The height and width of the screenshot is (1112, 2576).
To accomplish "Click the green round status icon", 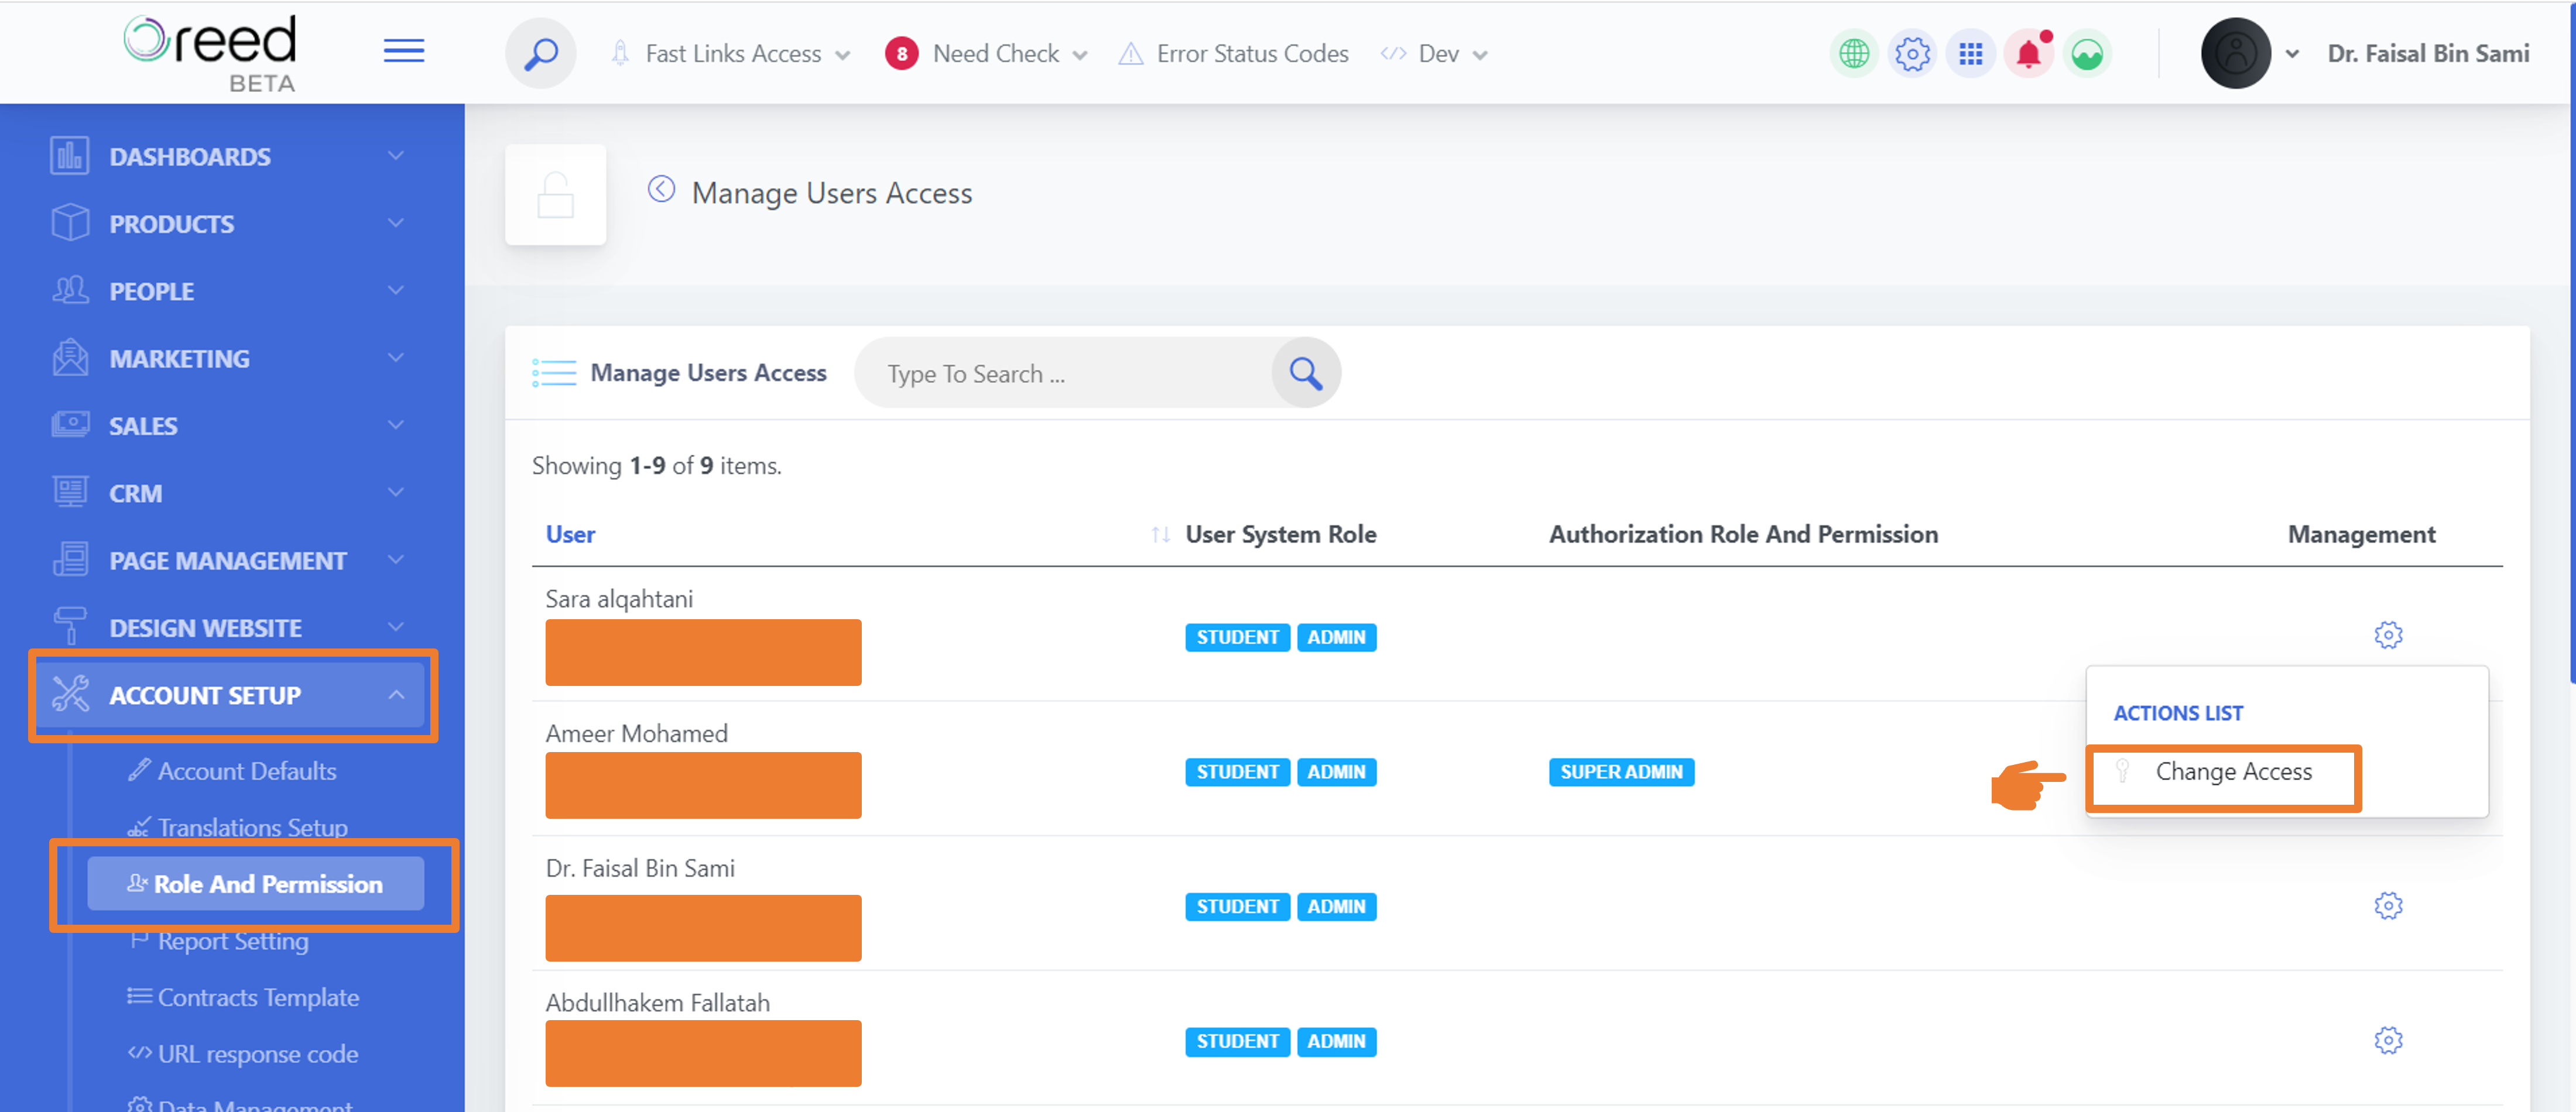I will click(x=2087, y=53).
